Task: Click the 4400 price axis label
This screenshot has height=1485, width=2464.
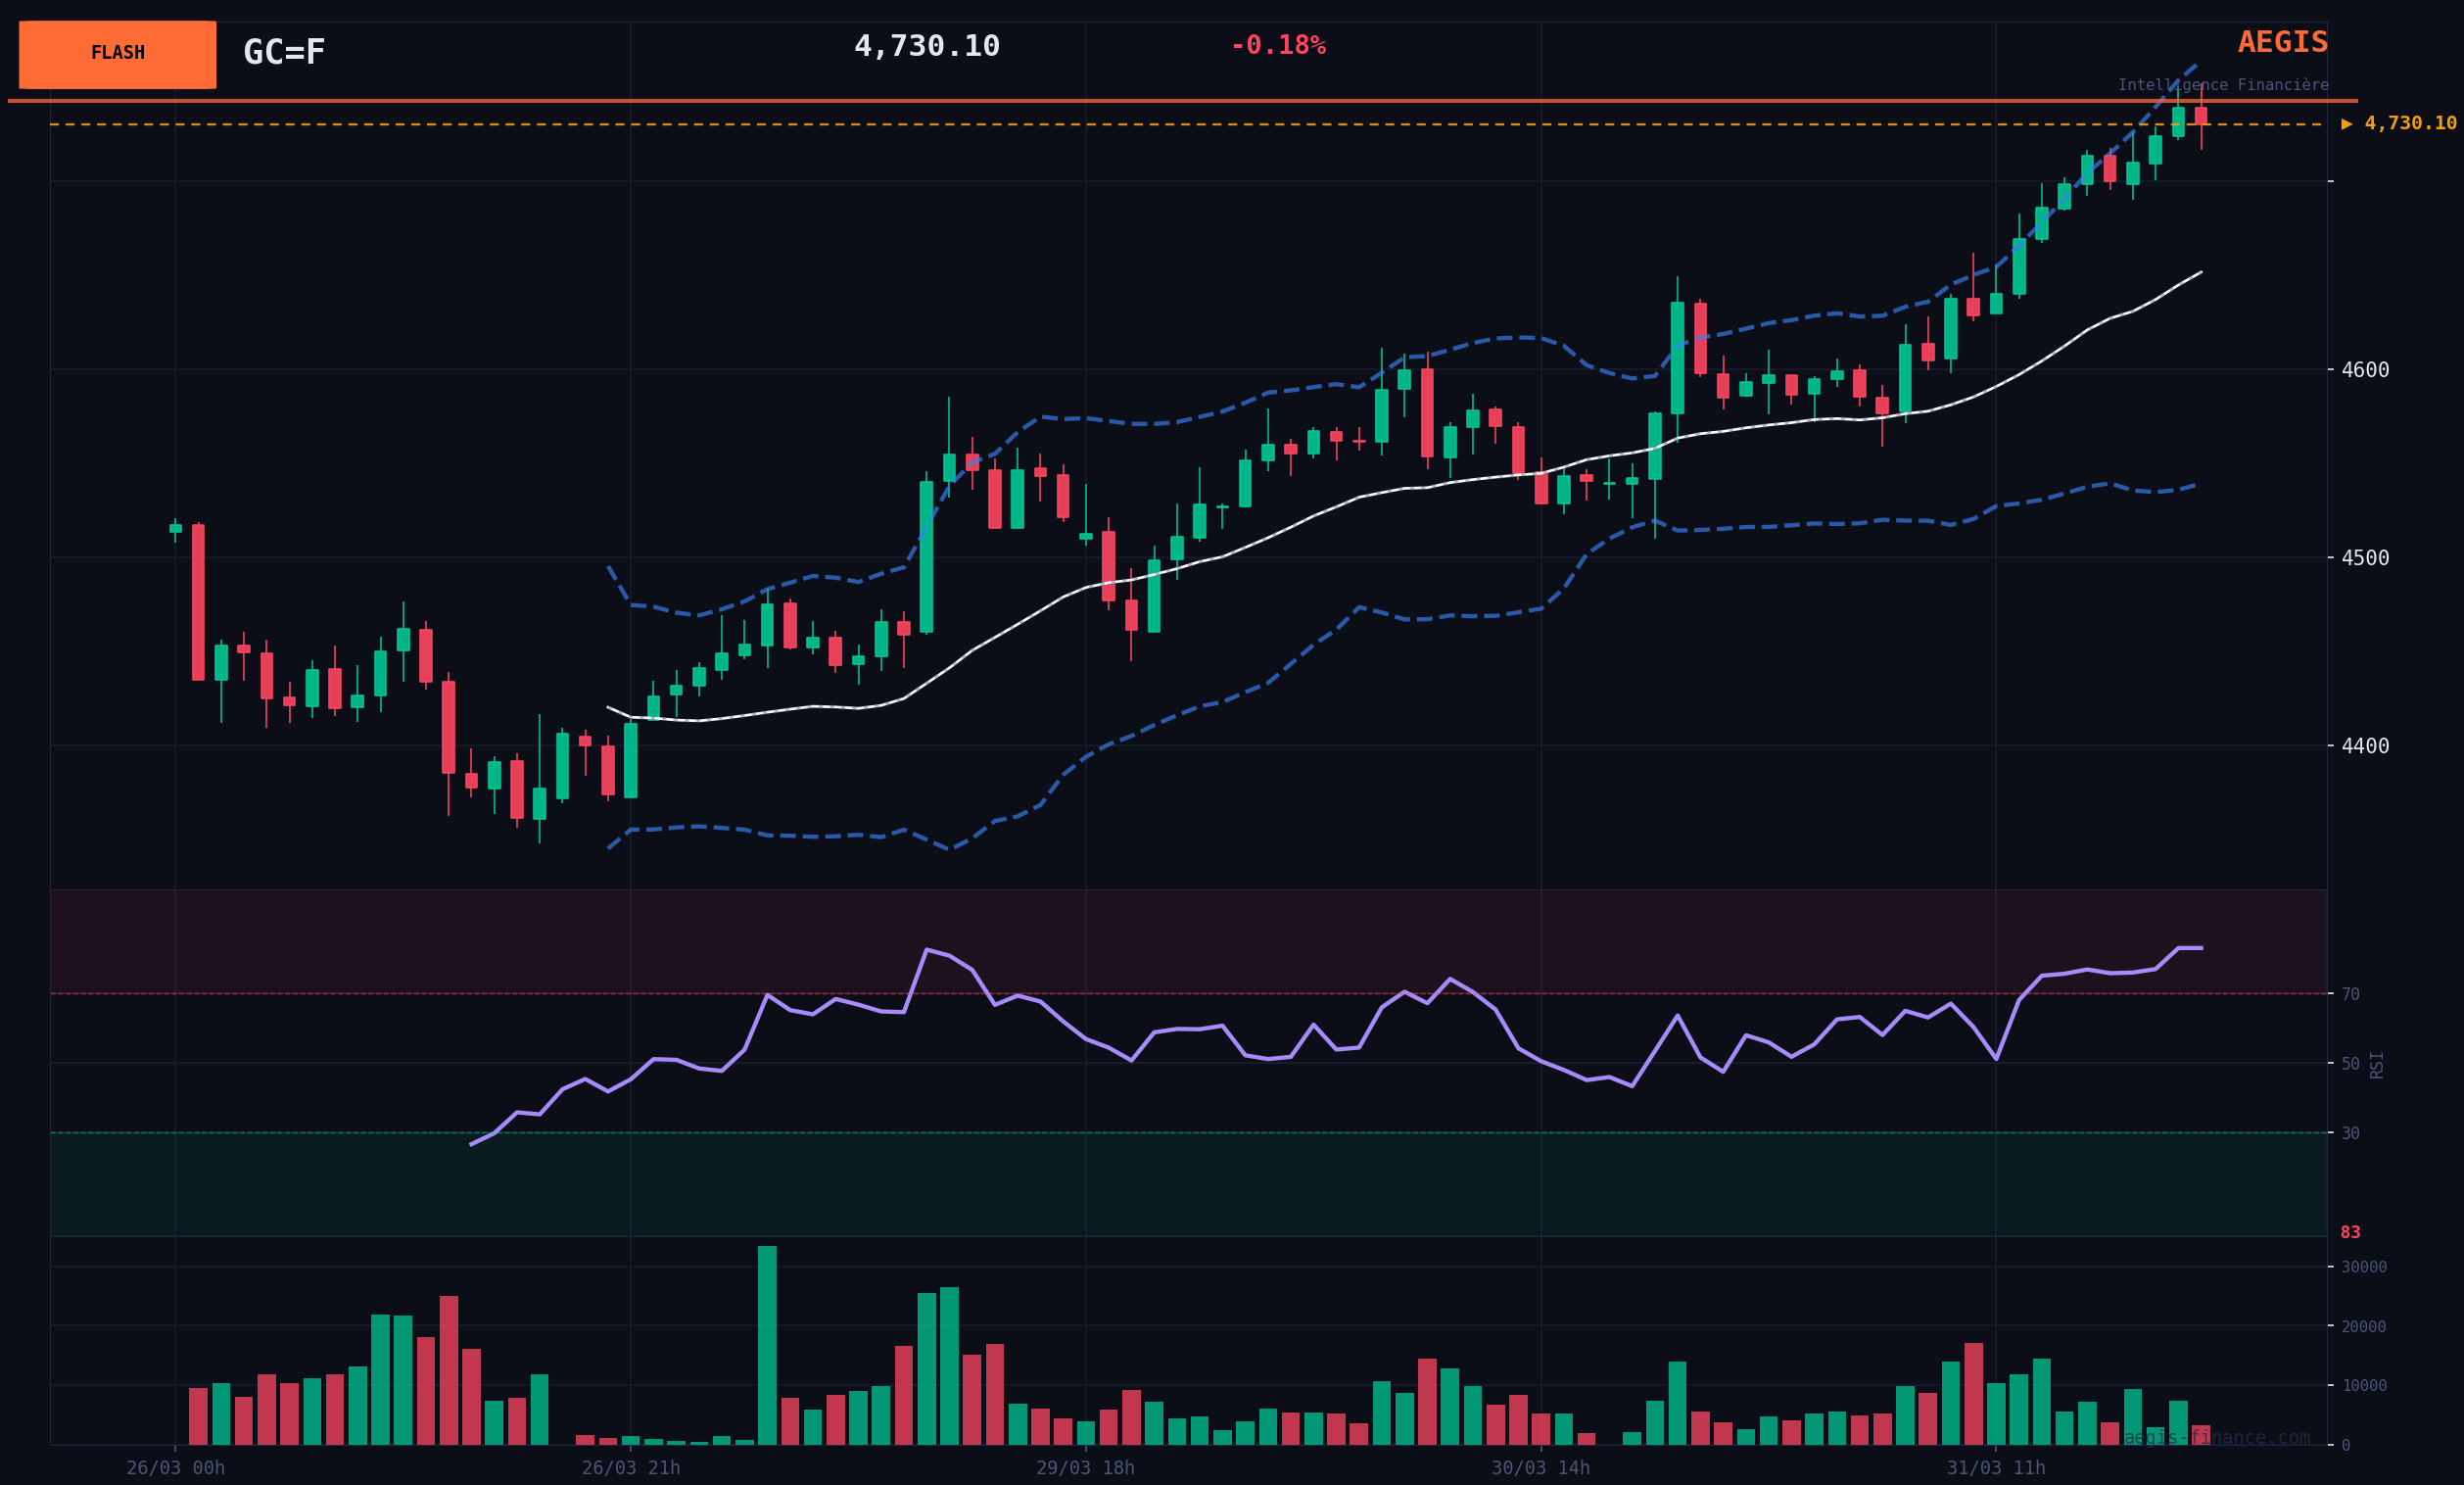Action: pyautogui.click(x=2365, y=746)
